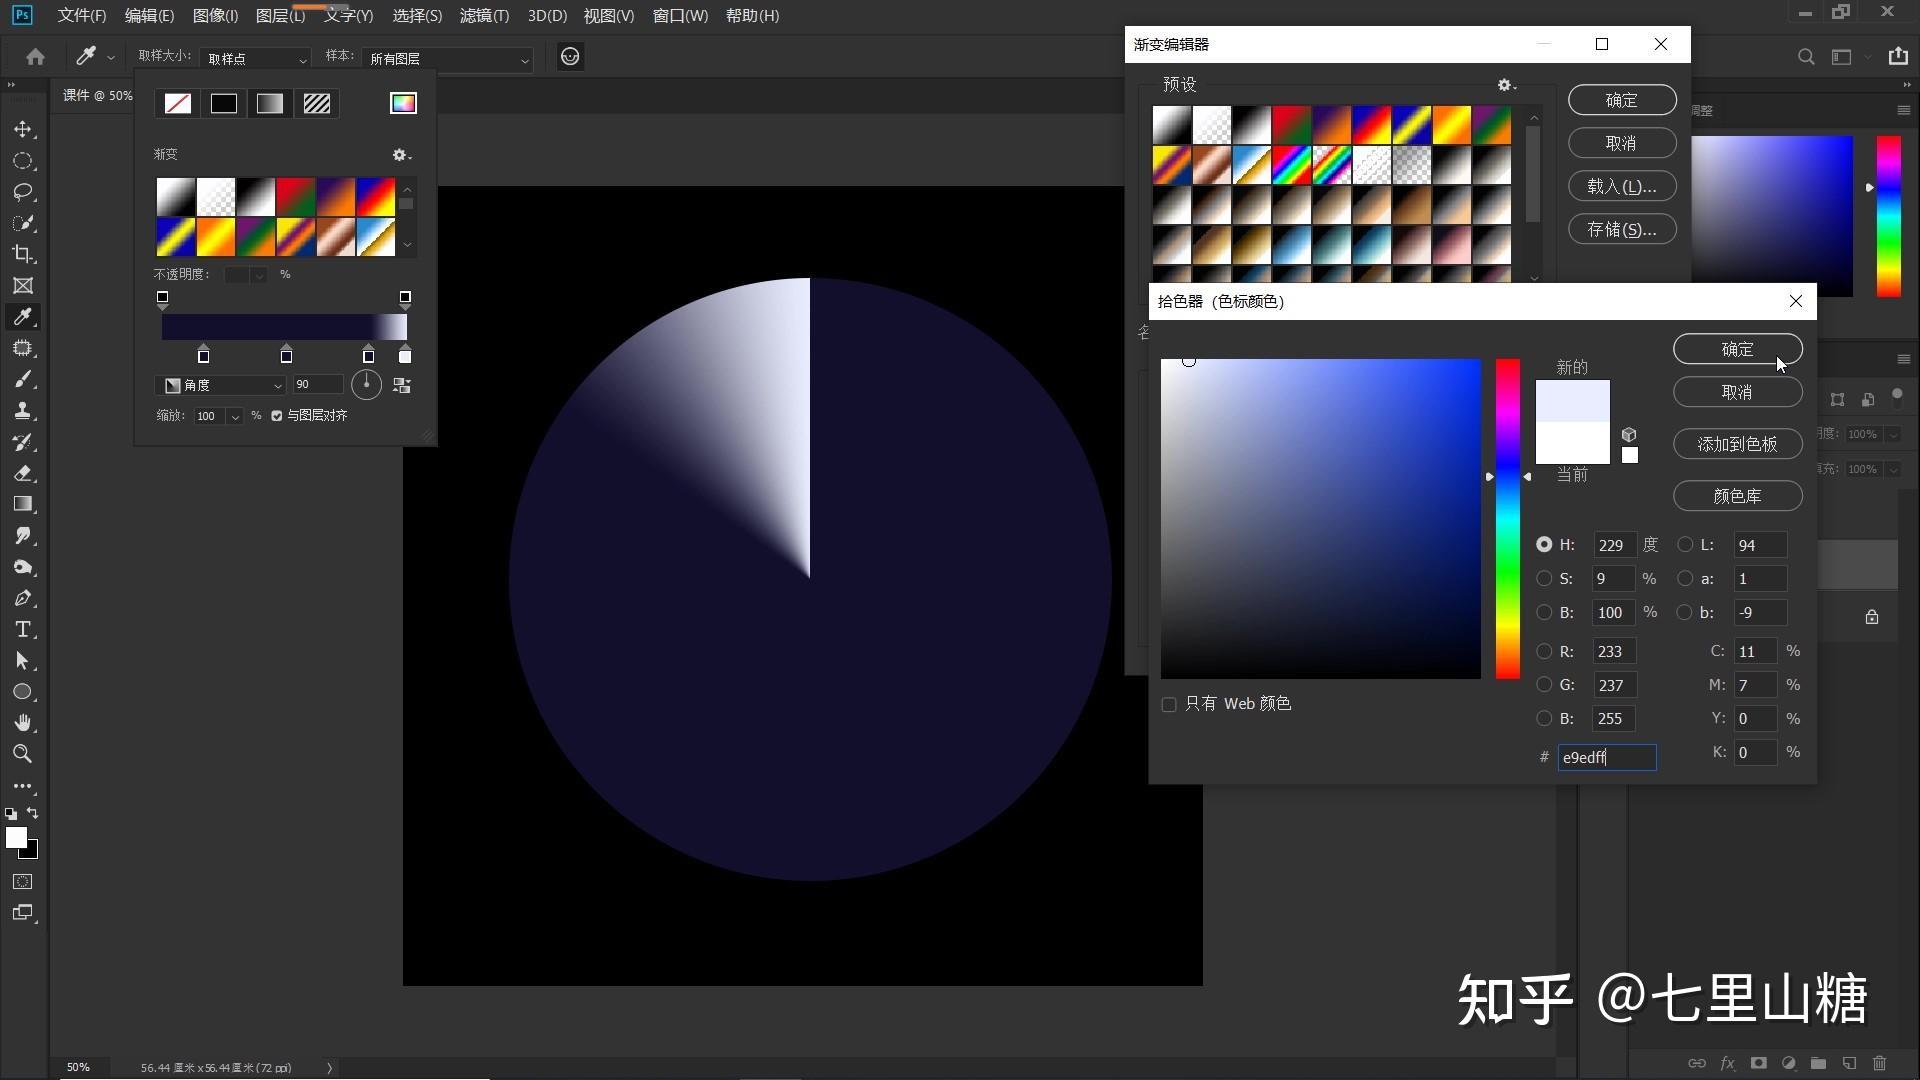Select the Frame tool
The image size is (1920, 1080).
point(22,286)
